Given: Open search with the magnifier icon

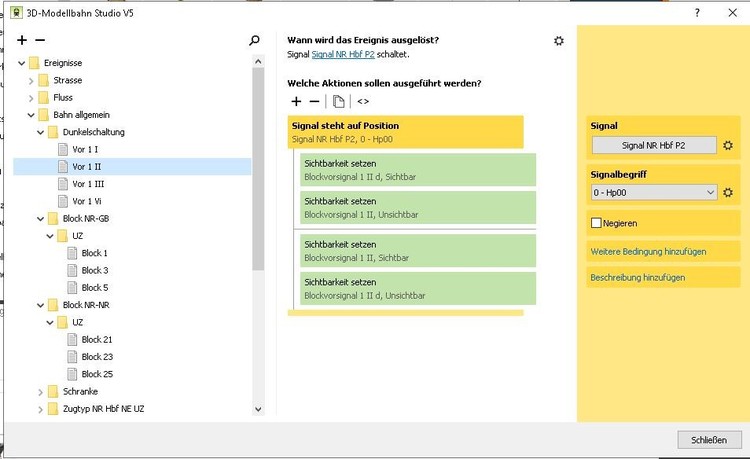Looking at the screenshot, I should (x=254, y=41).
